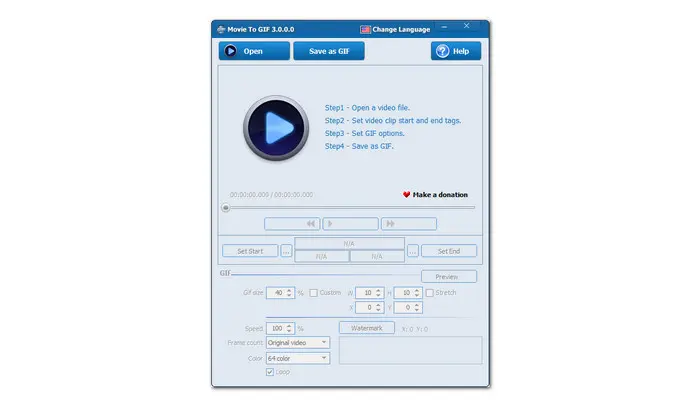Increase width W value with up arrow
Viewport: 700px width, 407px height.
tap(379, 290)
